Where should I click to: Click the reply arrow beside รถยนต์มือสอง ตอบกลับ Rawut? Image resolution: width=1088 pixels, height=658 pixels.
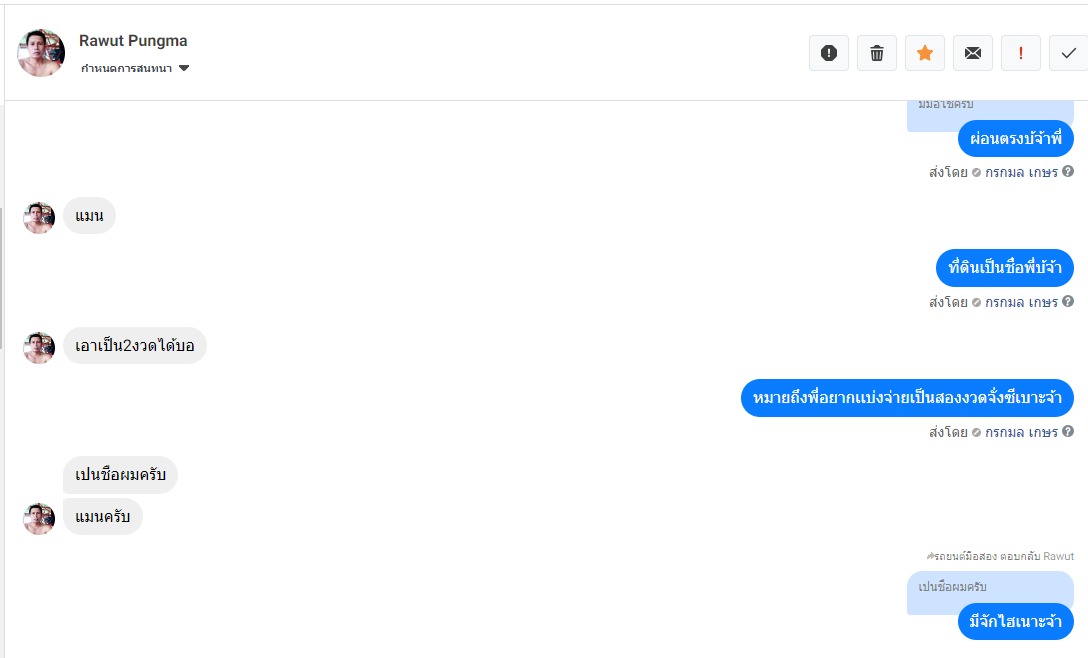point(930,555)
